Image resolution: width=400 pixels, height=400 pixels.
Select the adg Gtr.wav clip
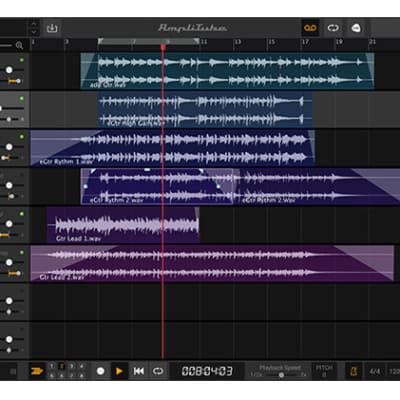tap(227, 71)
